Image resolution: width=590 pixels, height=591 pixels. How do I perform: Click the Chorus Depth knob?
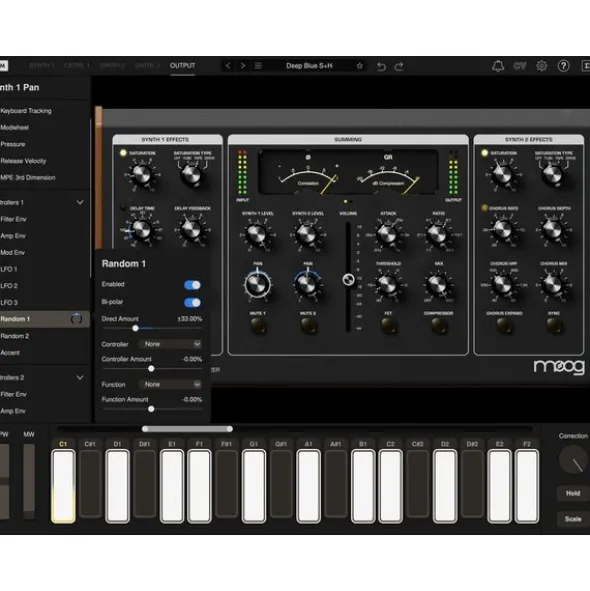[x=553, y=230]
